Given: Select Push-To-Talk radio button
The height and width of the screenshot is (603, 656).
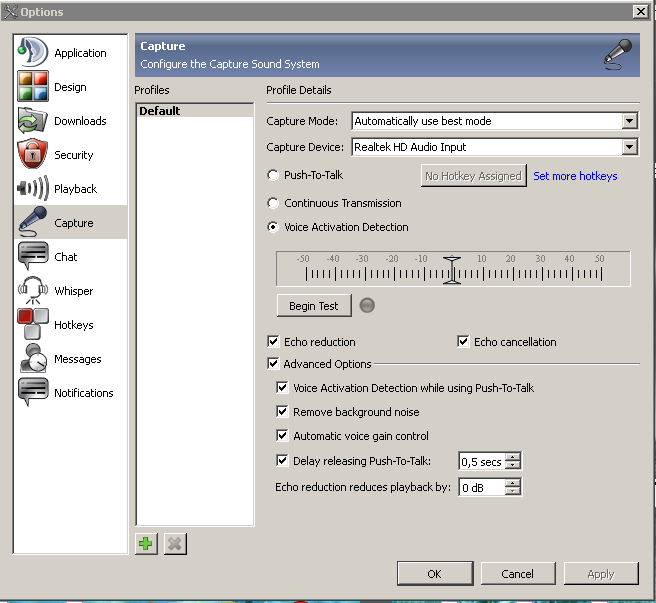Looking at the screenshot, I should point(273,175).
